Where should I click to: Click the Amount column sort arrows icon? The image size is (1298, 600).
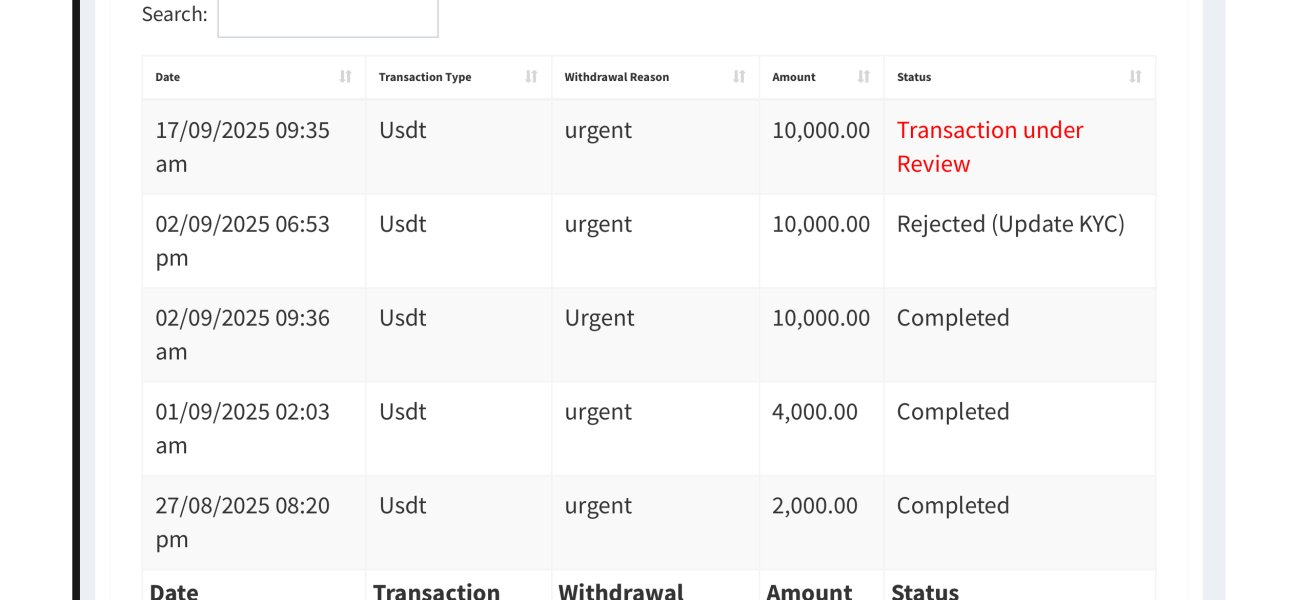point(864,77)
